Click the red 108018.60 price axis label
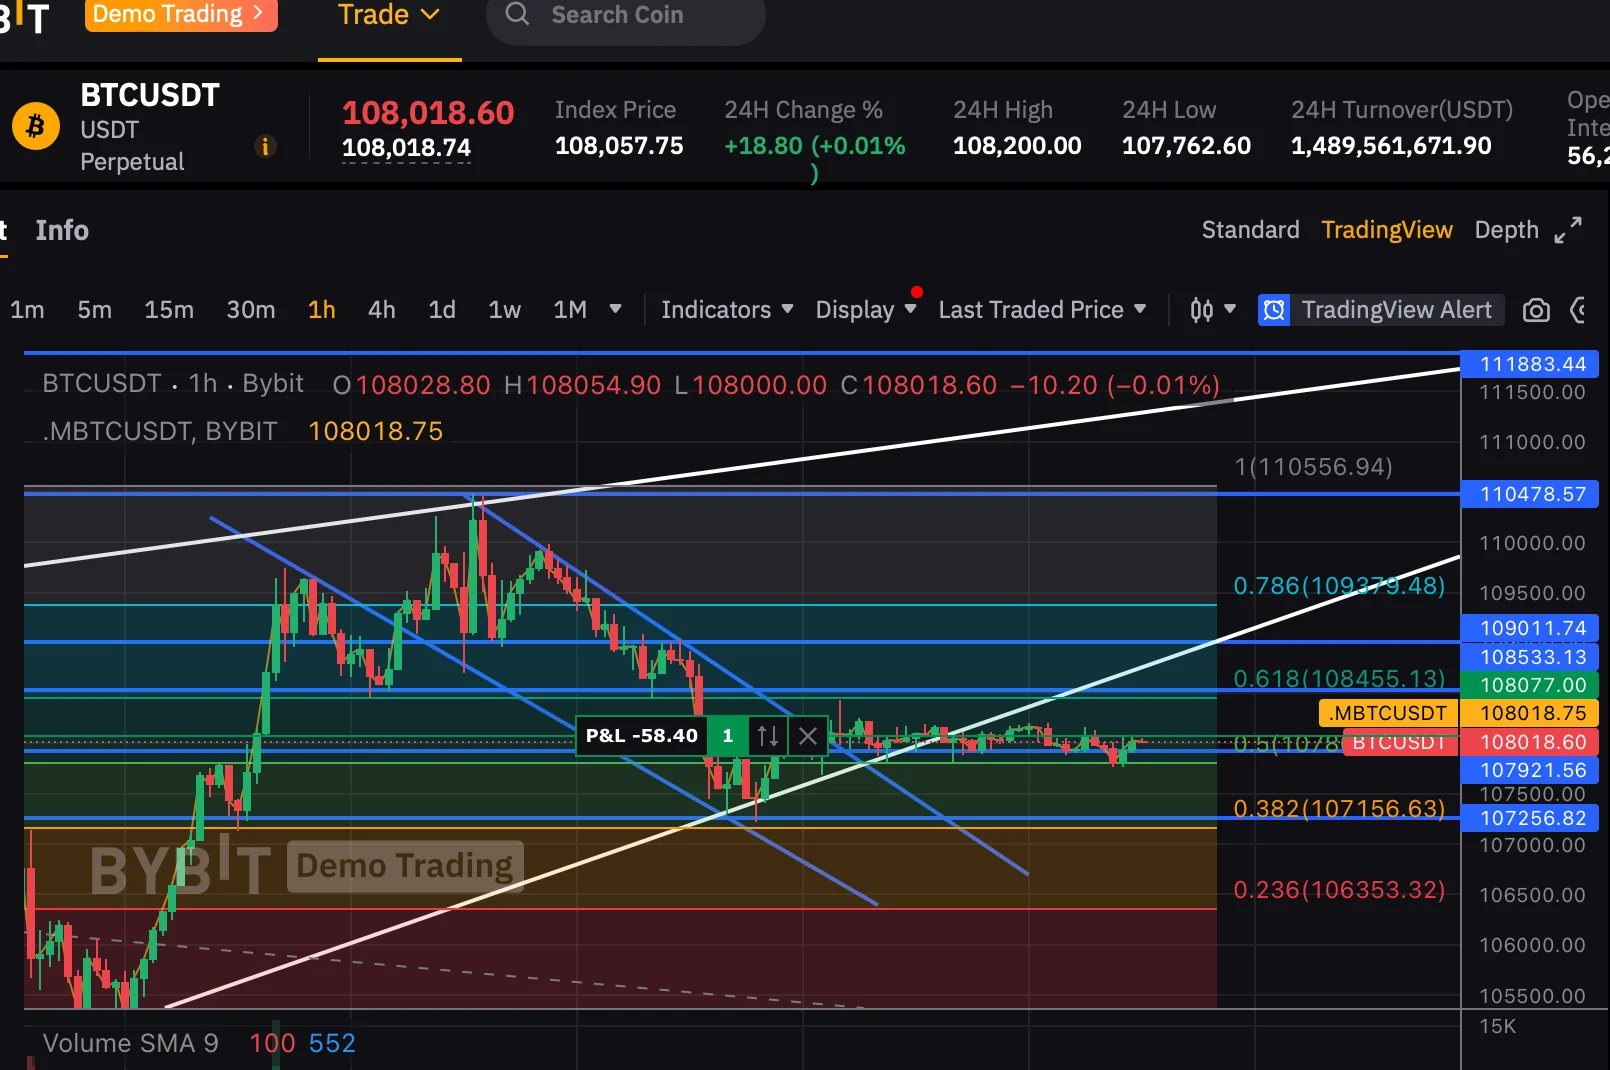Viewport: 1610px width, 1070px height. pyautogui.click(x=1530, y=742)
